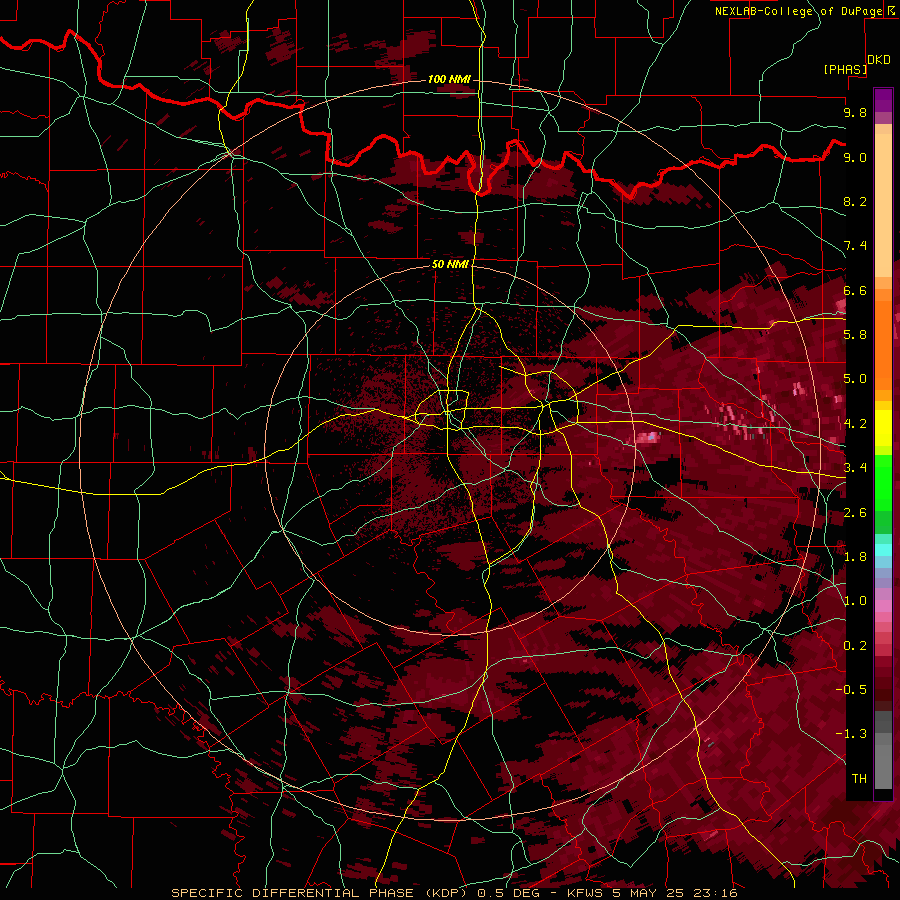Click the pink band near 1.0 on the color bar
Screen dimensions: 900x900
(883, 606)
